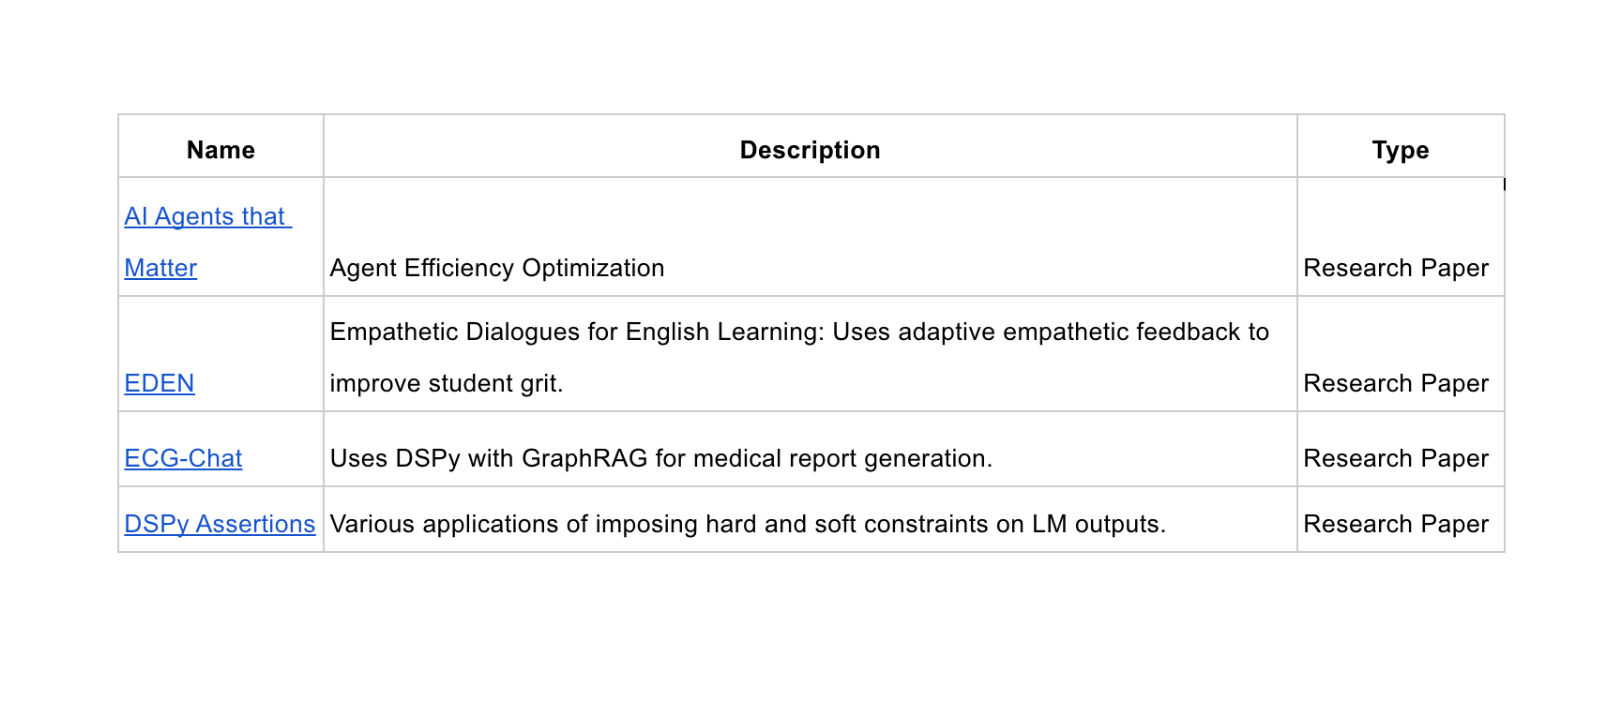Select Research Paper in the EDEN row

tap(1395, 384)
